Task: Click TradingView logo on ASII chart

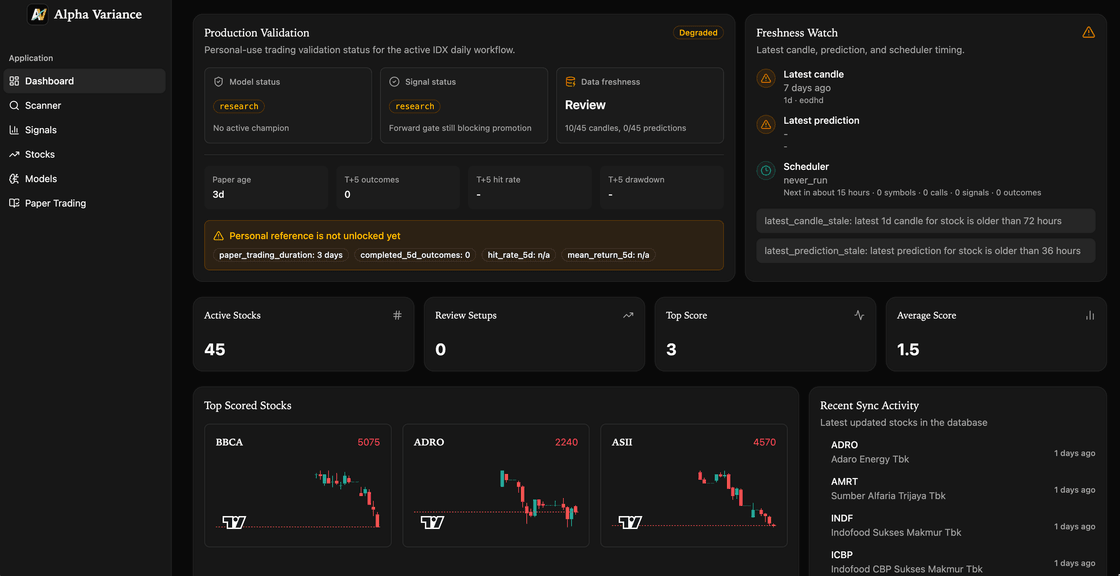Action: [x=629, y=522]
